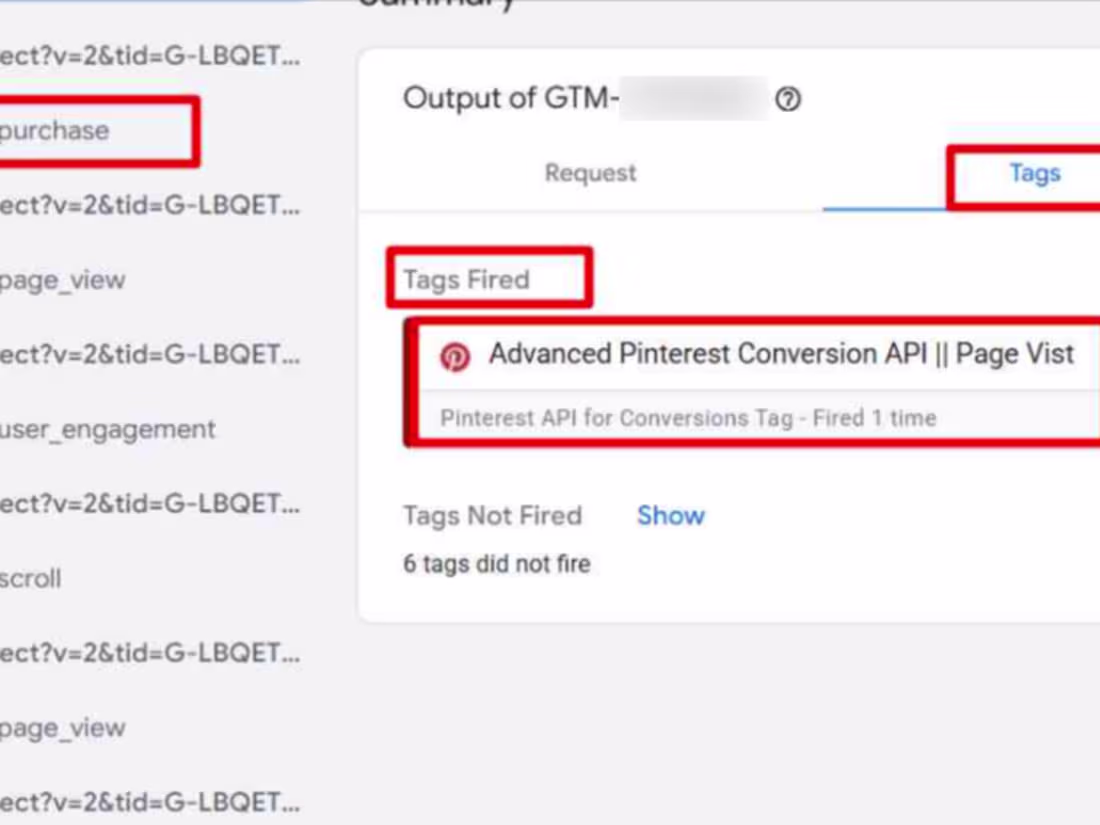Screen dimensions: 1100x825
Task: Select the scroll event
Action: tap(31, 579)
